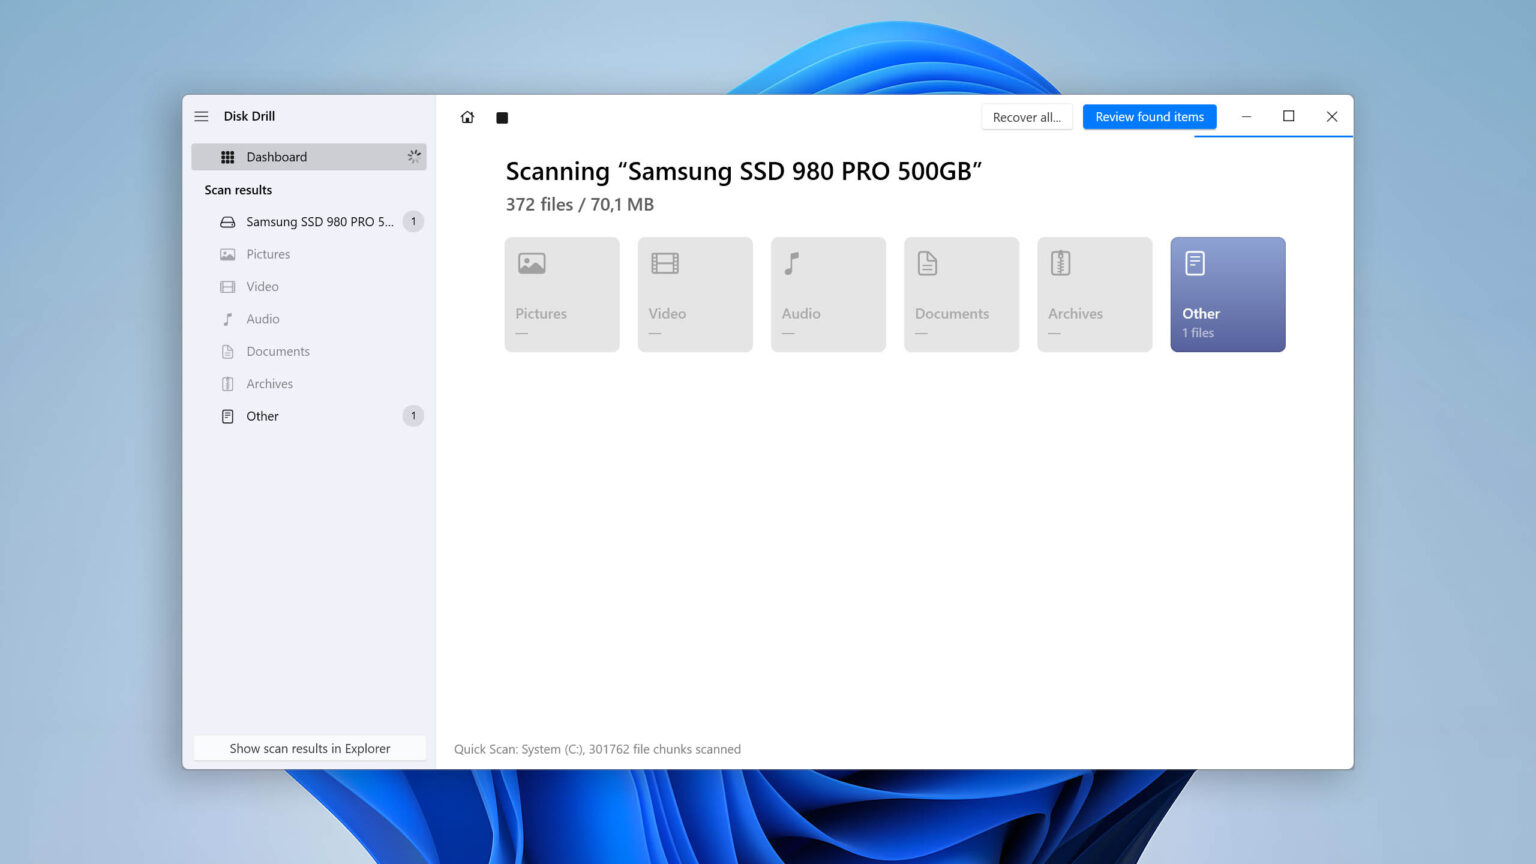Open Documents in the sidebar list
The image size is (1536, 864).
277,352
